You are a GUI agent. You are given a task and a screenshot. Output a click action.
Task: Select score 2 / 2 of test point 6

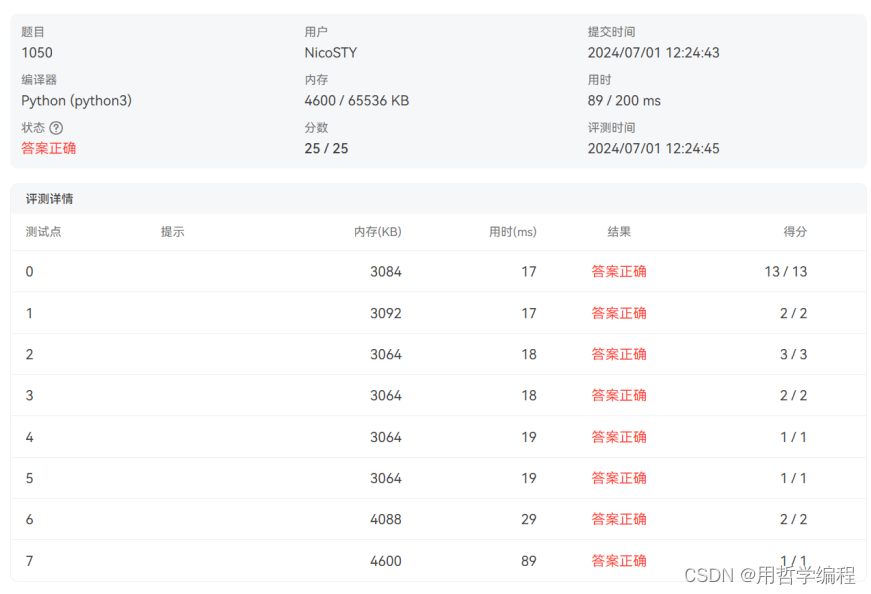coord(793,520)
